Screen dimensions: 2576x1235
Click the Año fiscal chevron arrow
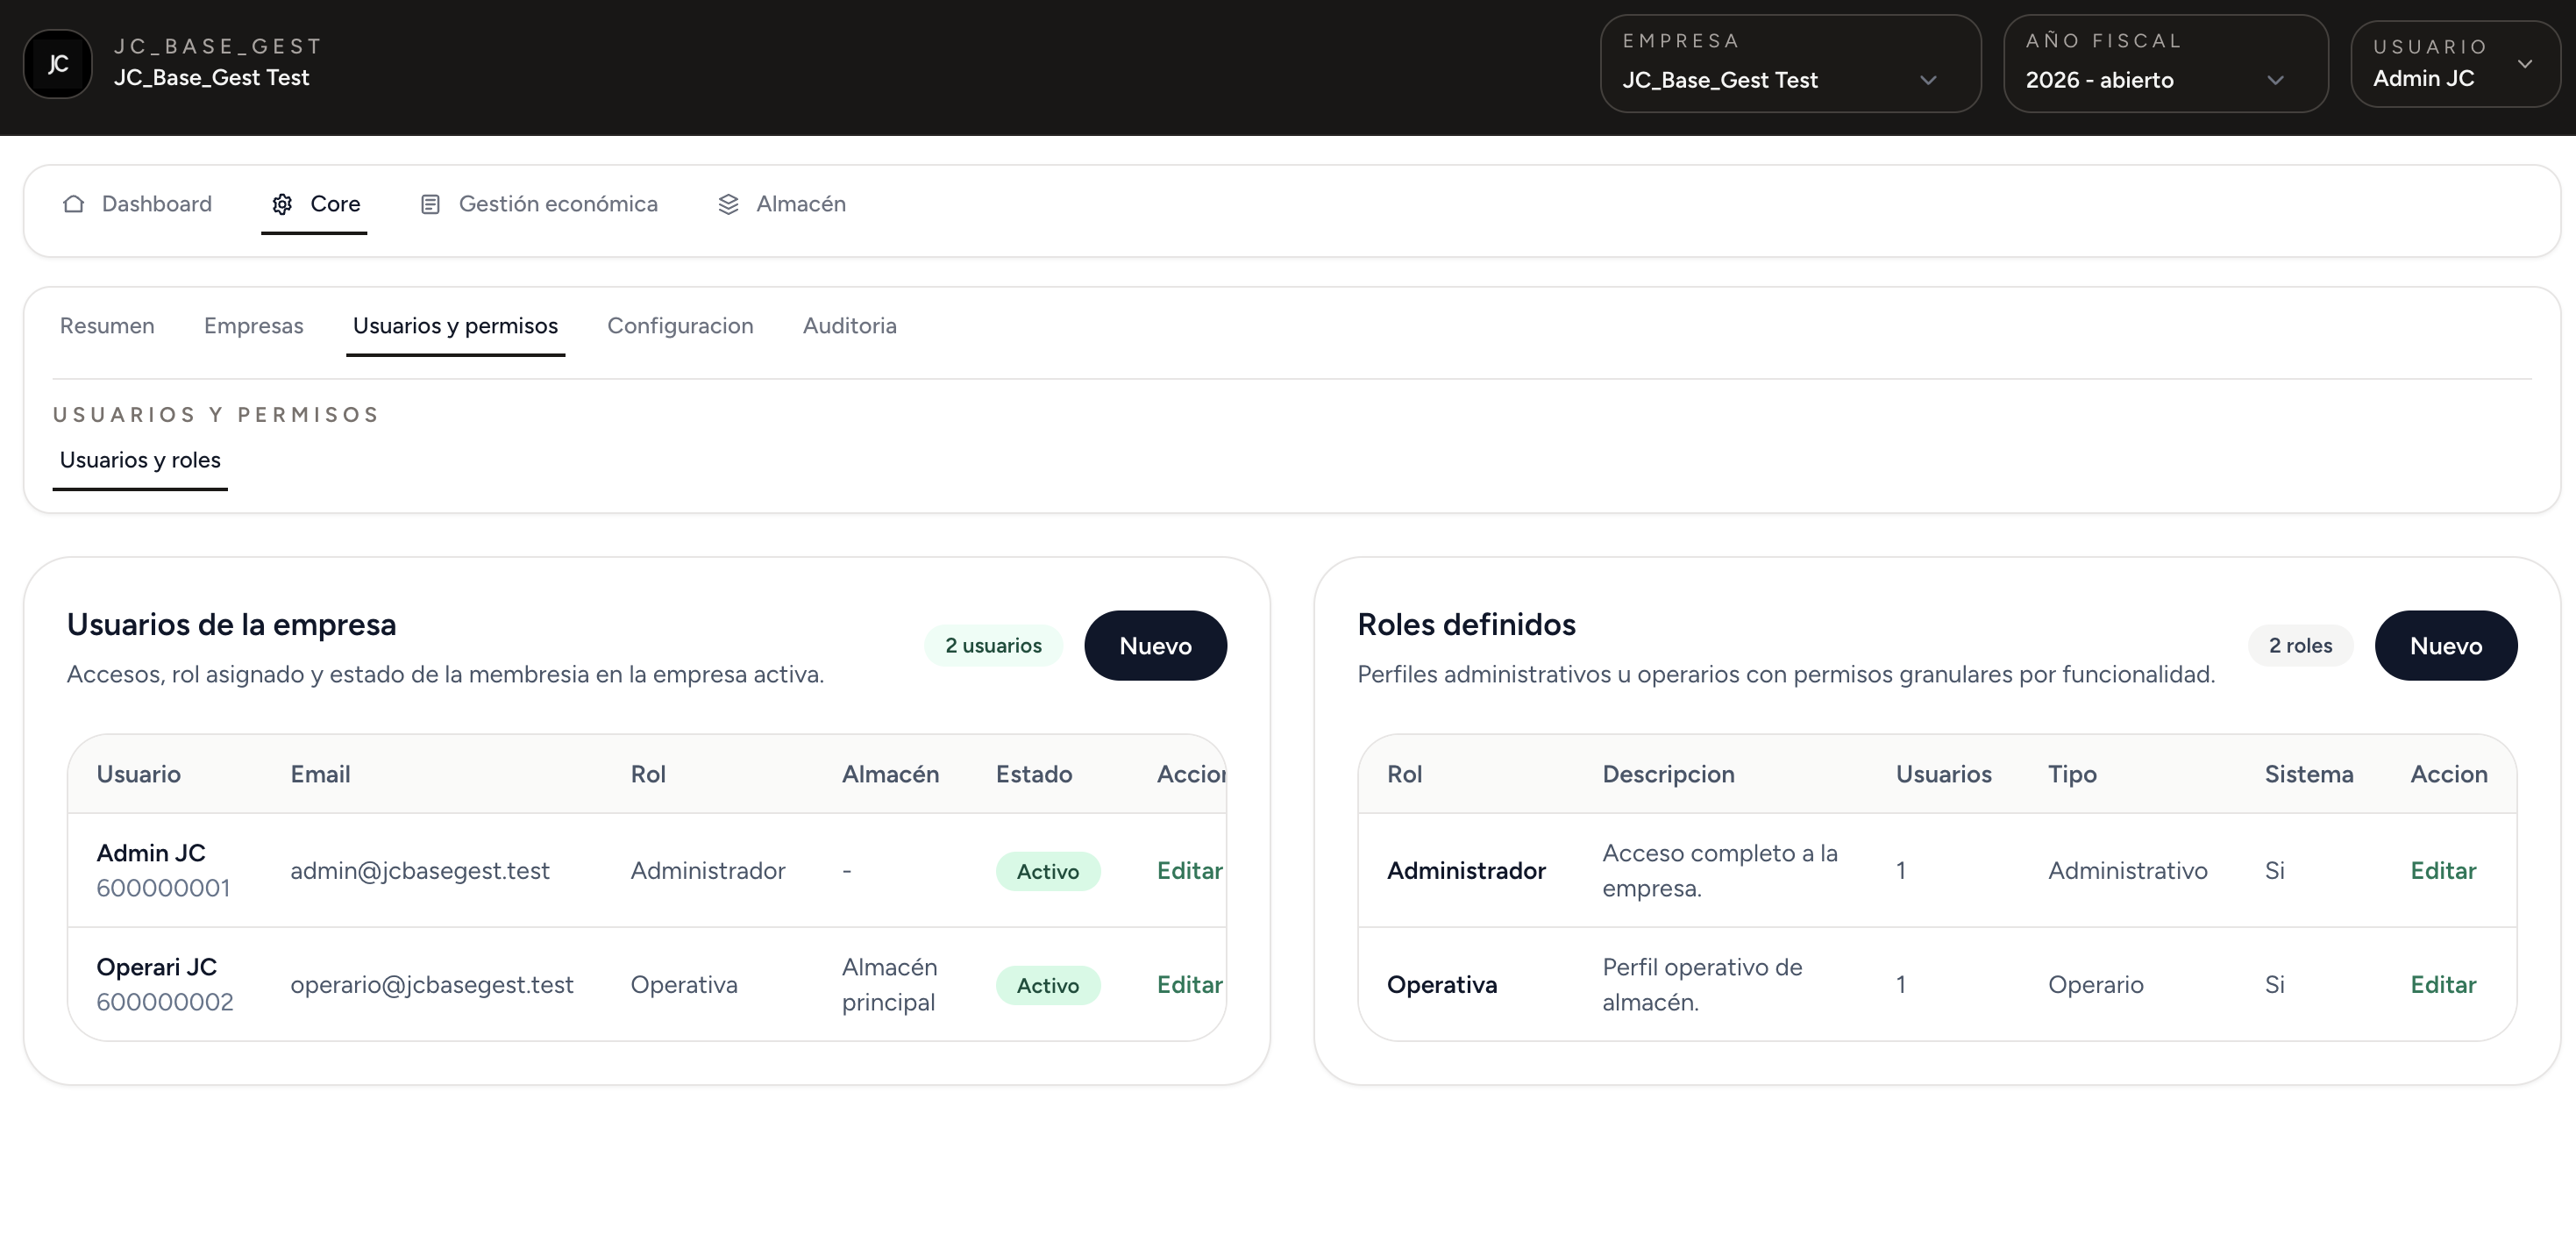2275,80
